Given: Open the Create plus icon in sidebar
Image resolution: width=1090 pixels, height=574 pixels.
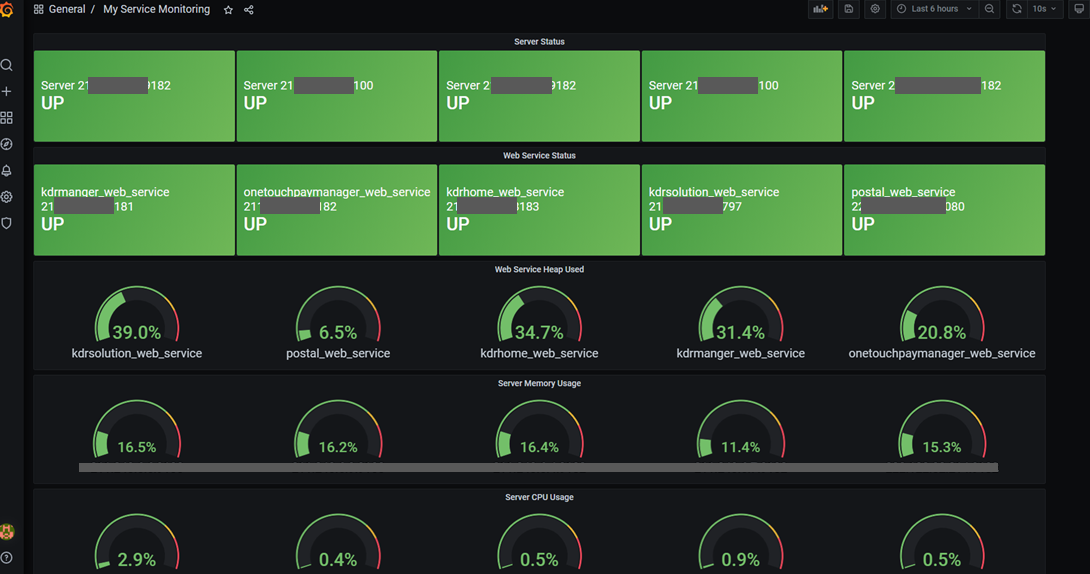Looking at the screenshot, I should tap(7, 92).
